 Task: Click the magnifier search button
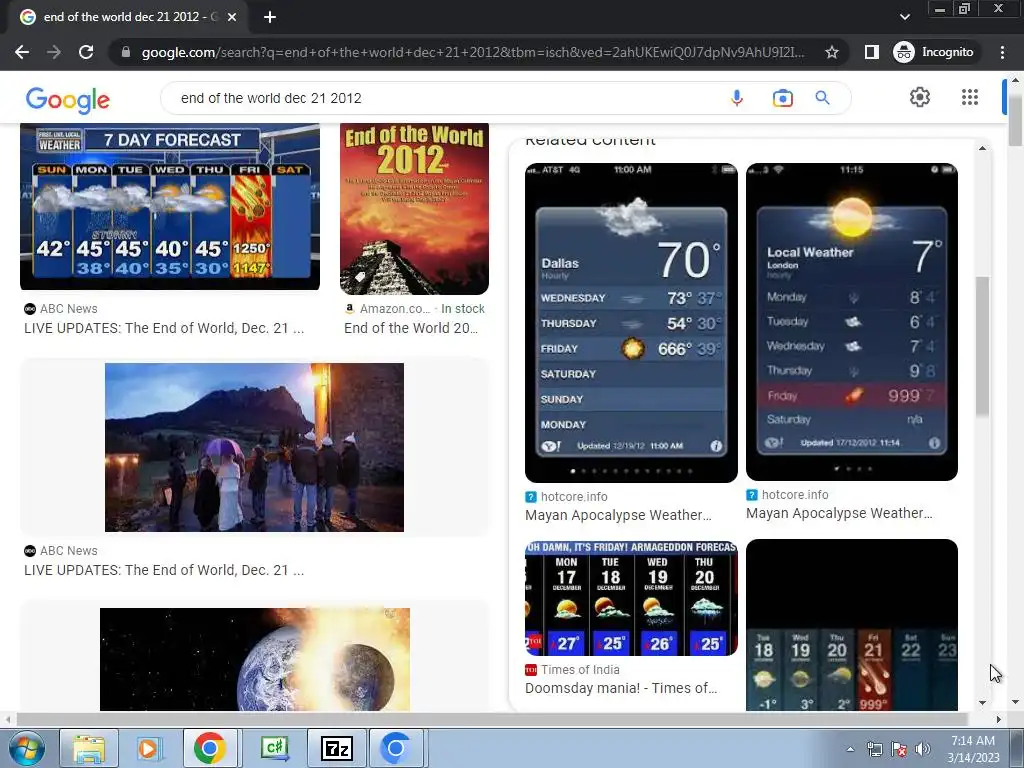pyautogui.click(x=823, y=98)
